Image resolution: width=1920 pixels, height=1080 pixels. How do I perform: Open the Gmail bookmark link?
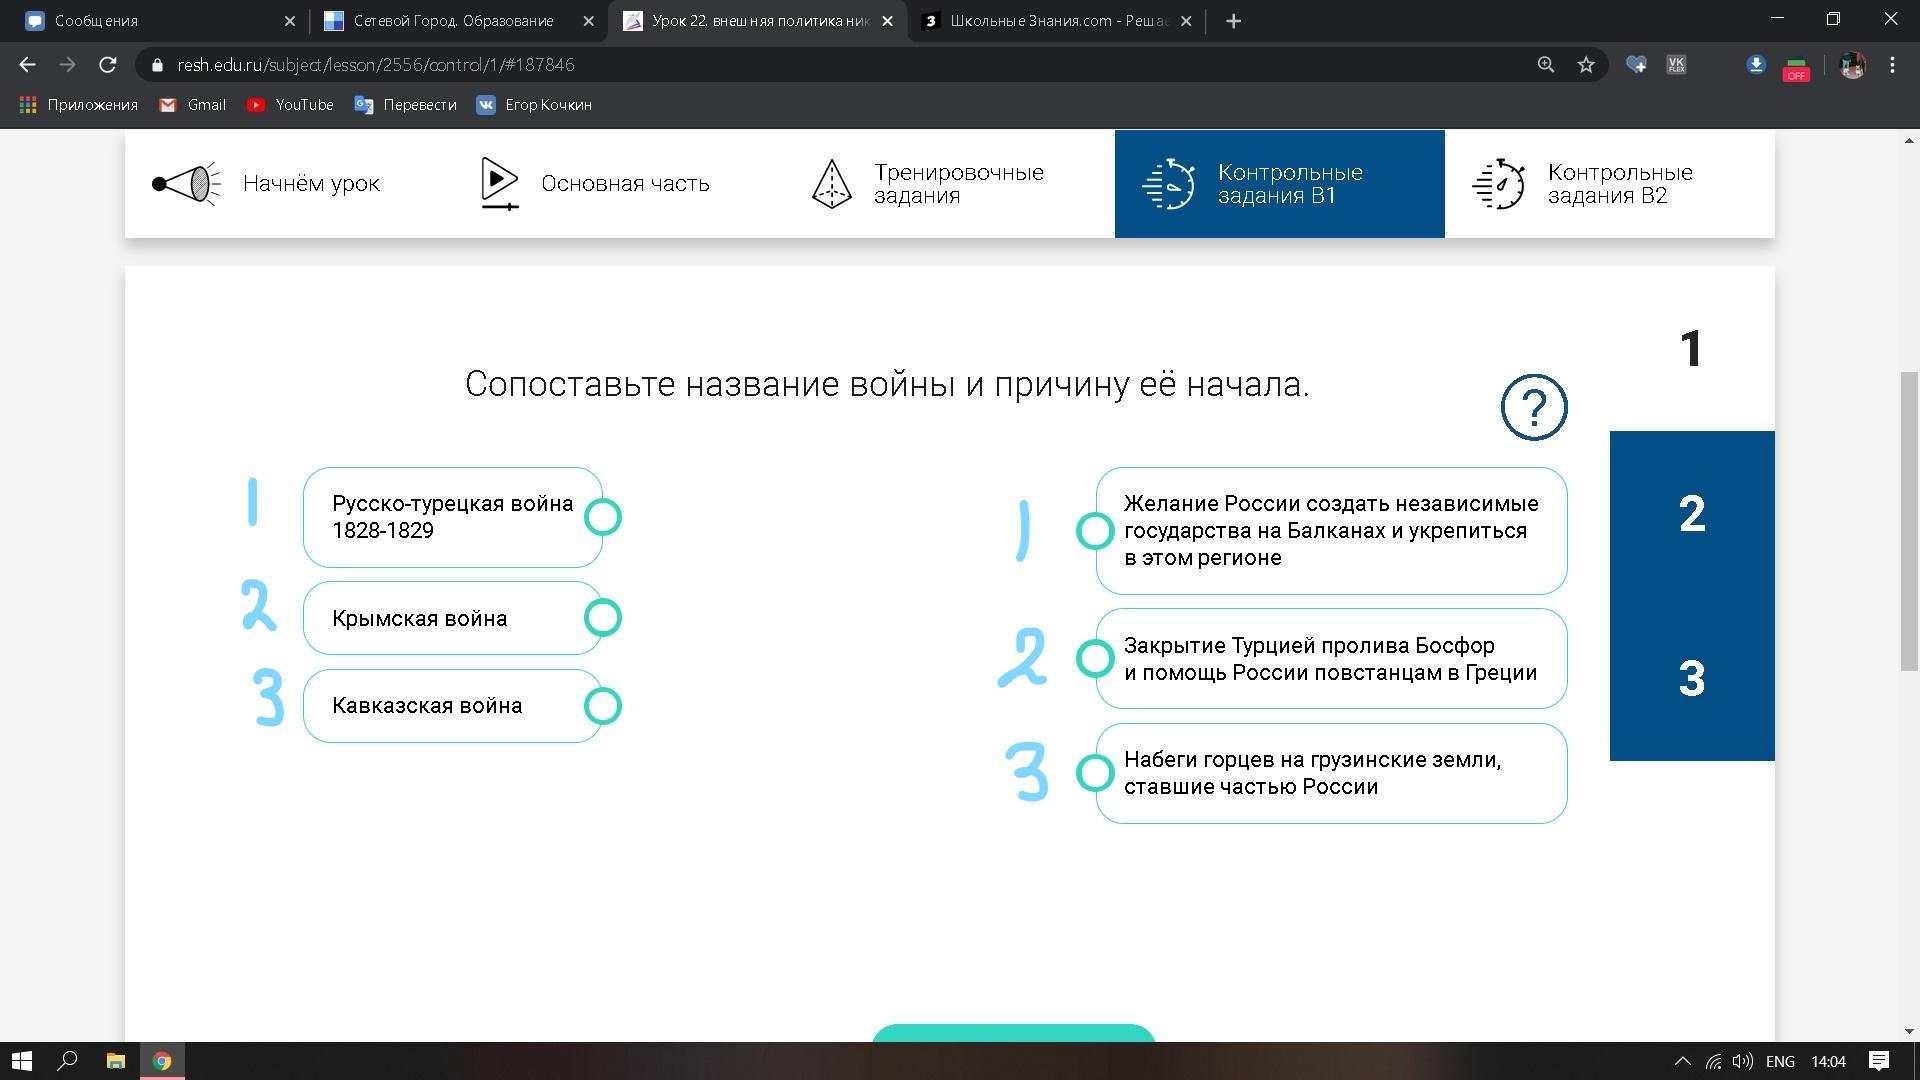[193, 105]
